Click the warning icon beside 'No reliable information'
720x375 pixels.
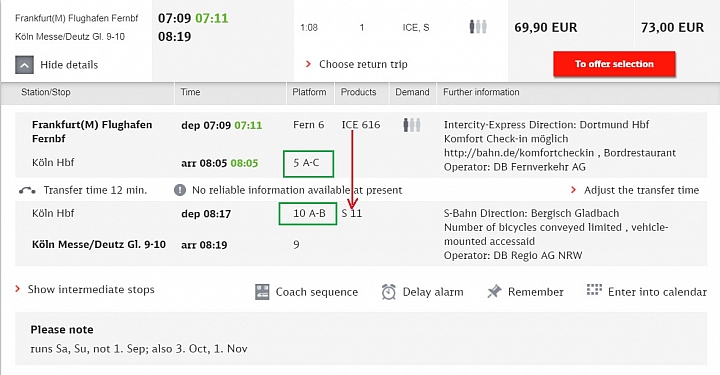click(180, 190)
